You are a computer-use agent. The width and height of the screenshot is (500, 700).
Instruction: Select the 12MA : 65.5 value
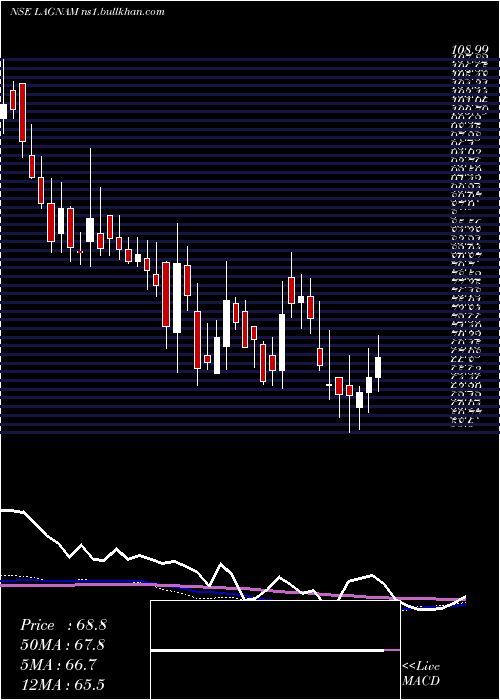tap(63, 685)
